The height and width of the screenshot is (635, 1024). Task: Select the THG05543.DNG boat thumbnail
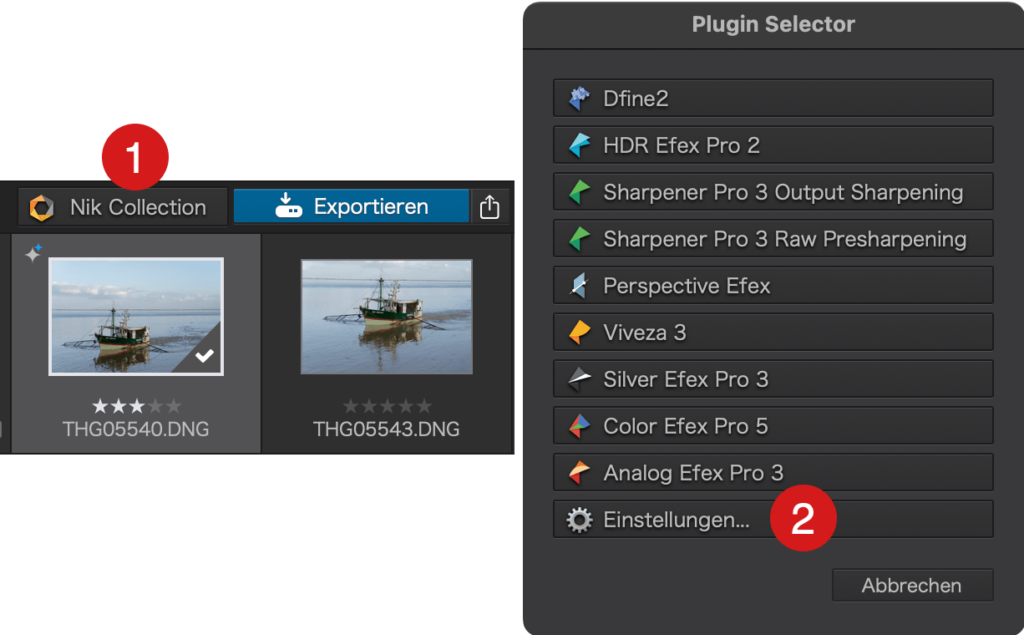click(386, 316)
